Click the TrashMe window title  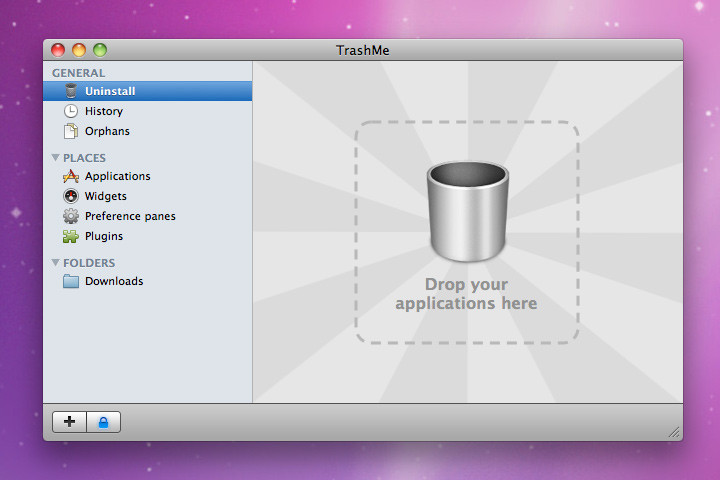point(363,50)
